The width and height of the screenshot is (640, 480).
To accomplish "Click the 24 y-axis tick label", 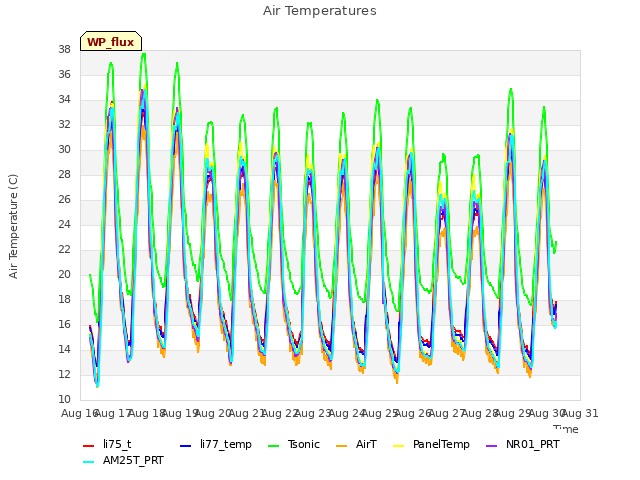I will [x=64, y=224].
